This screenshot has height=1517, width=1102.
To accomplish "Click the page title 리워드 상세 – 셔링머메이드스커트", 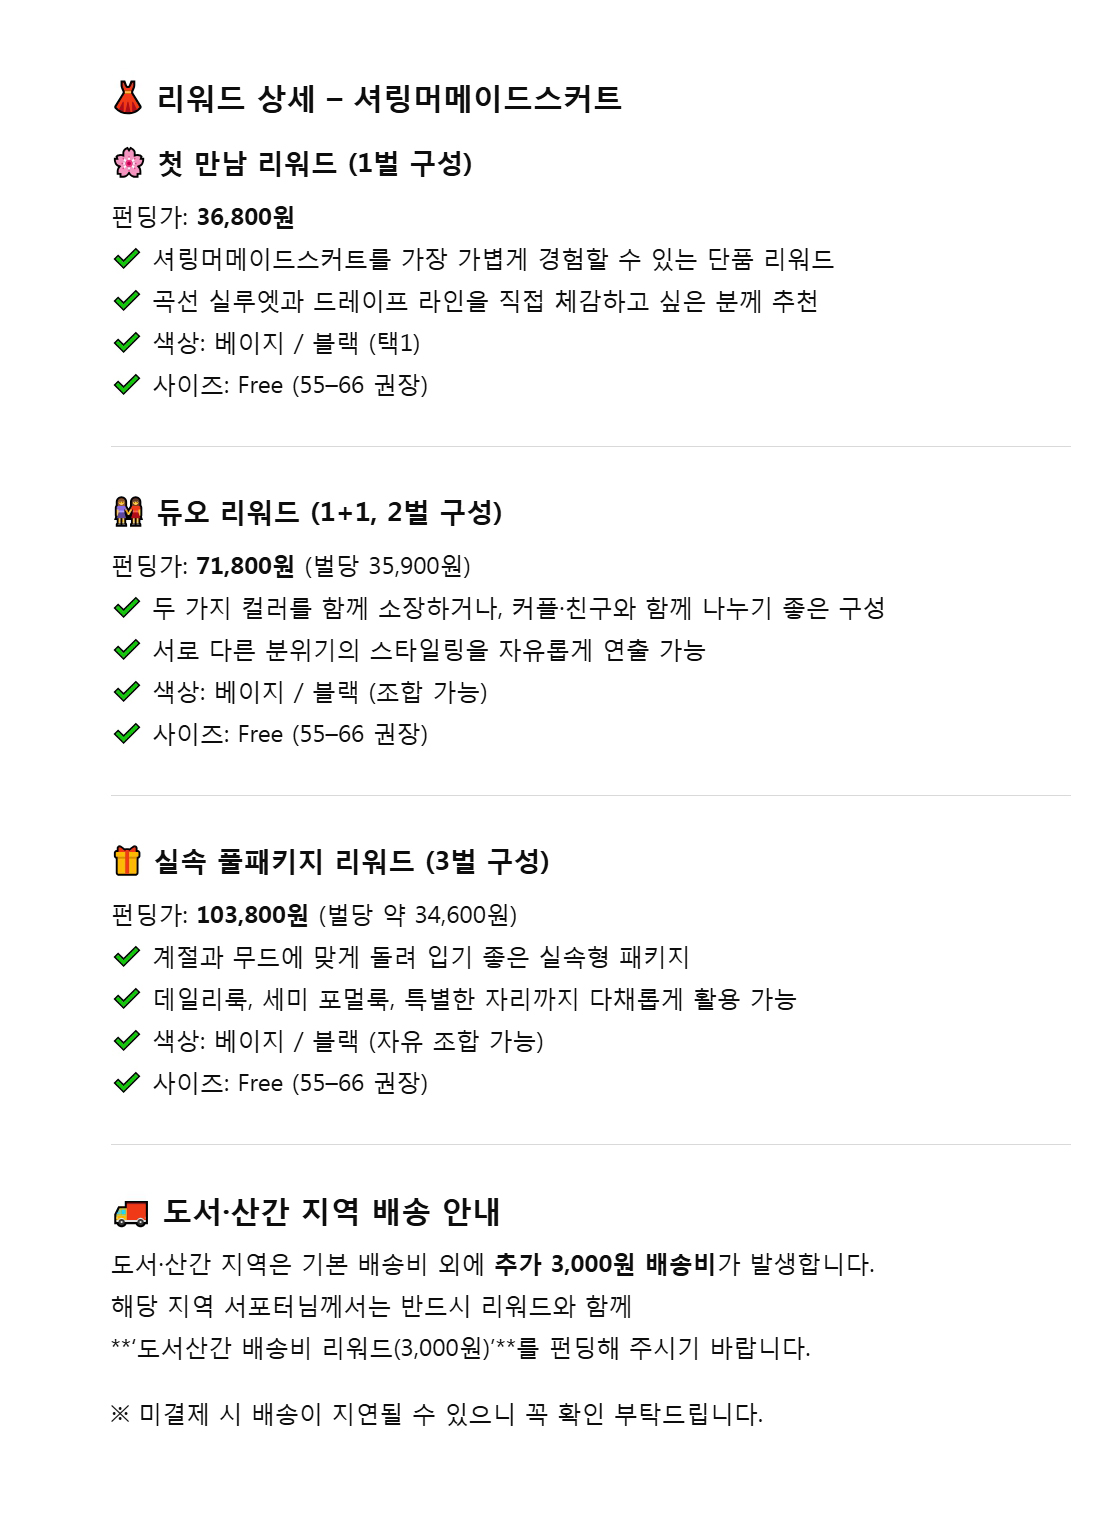I will [389, 99].
